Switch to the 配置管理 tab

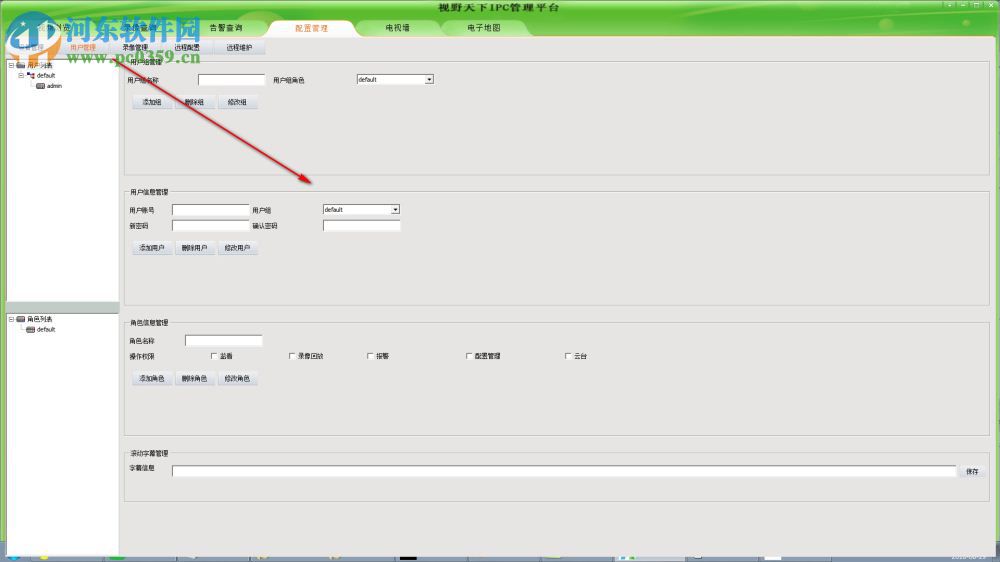(311, 28)
